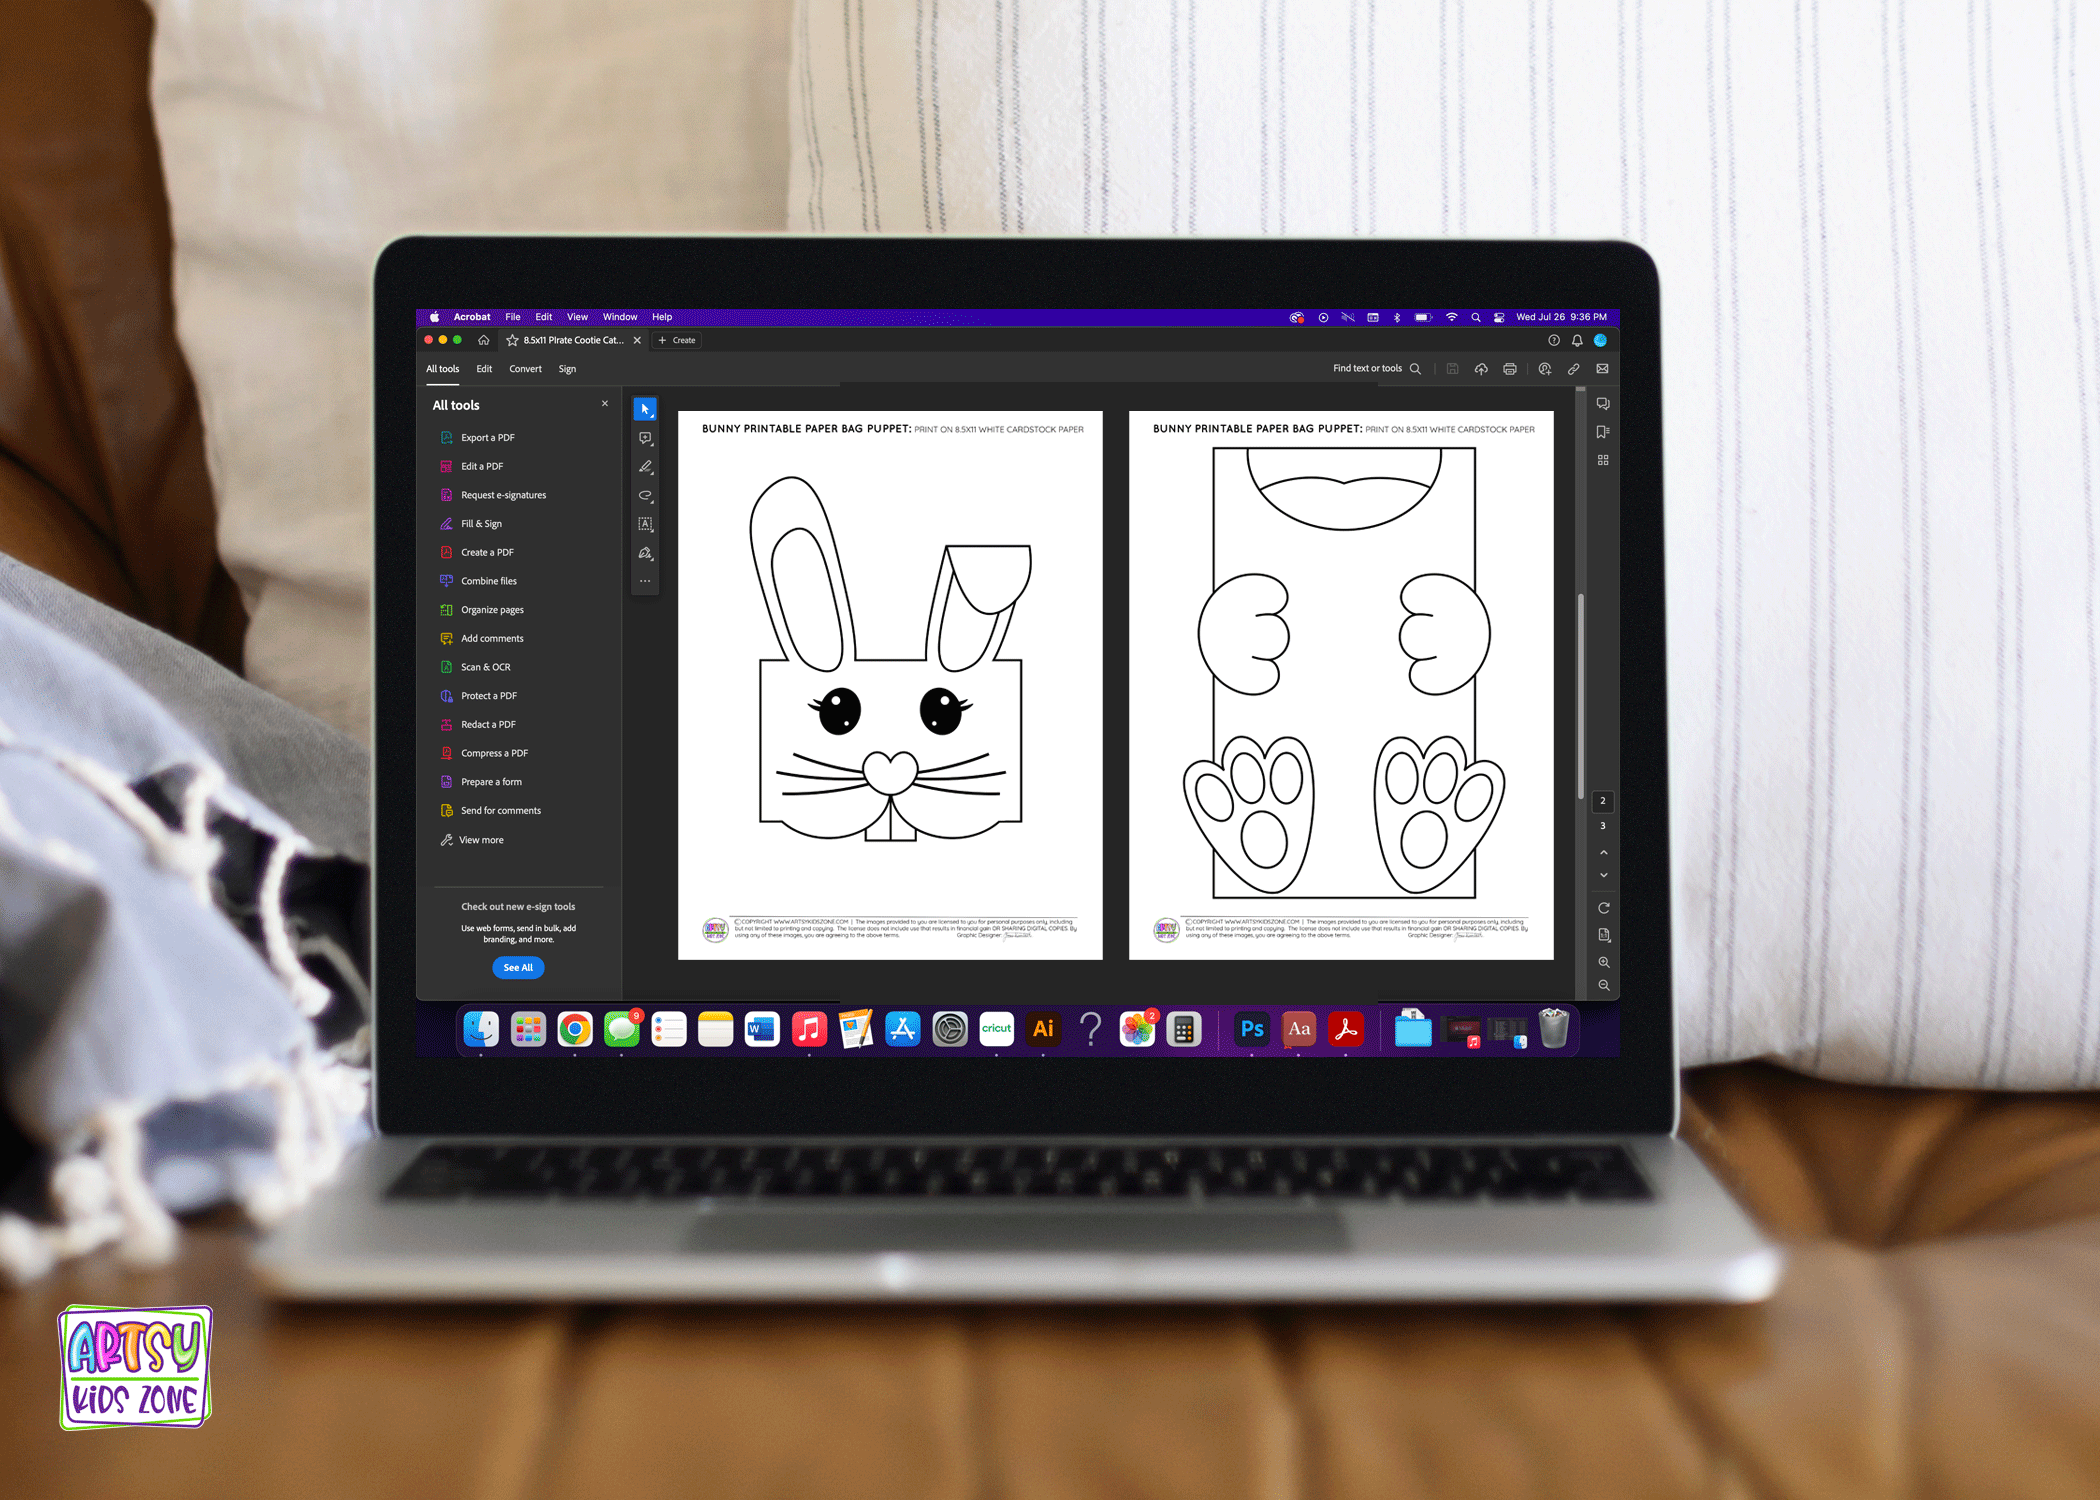
Task: Expand hidden tools via the ellipsis
Action: tap(645, 580)
